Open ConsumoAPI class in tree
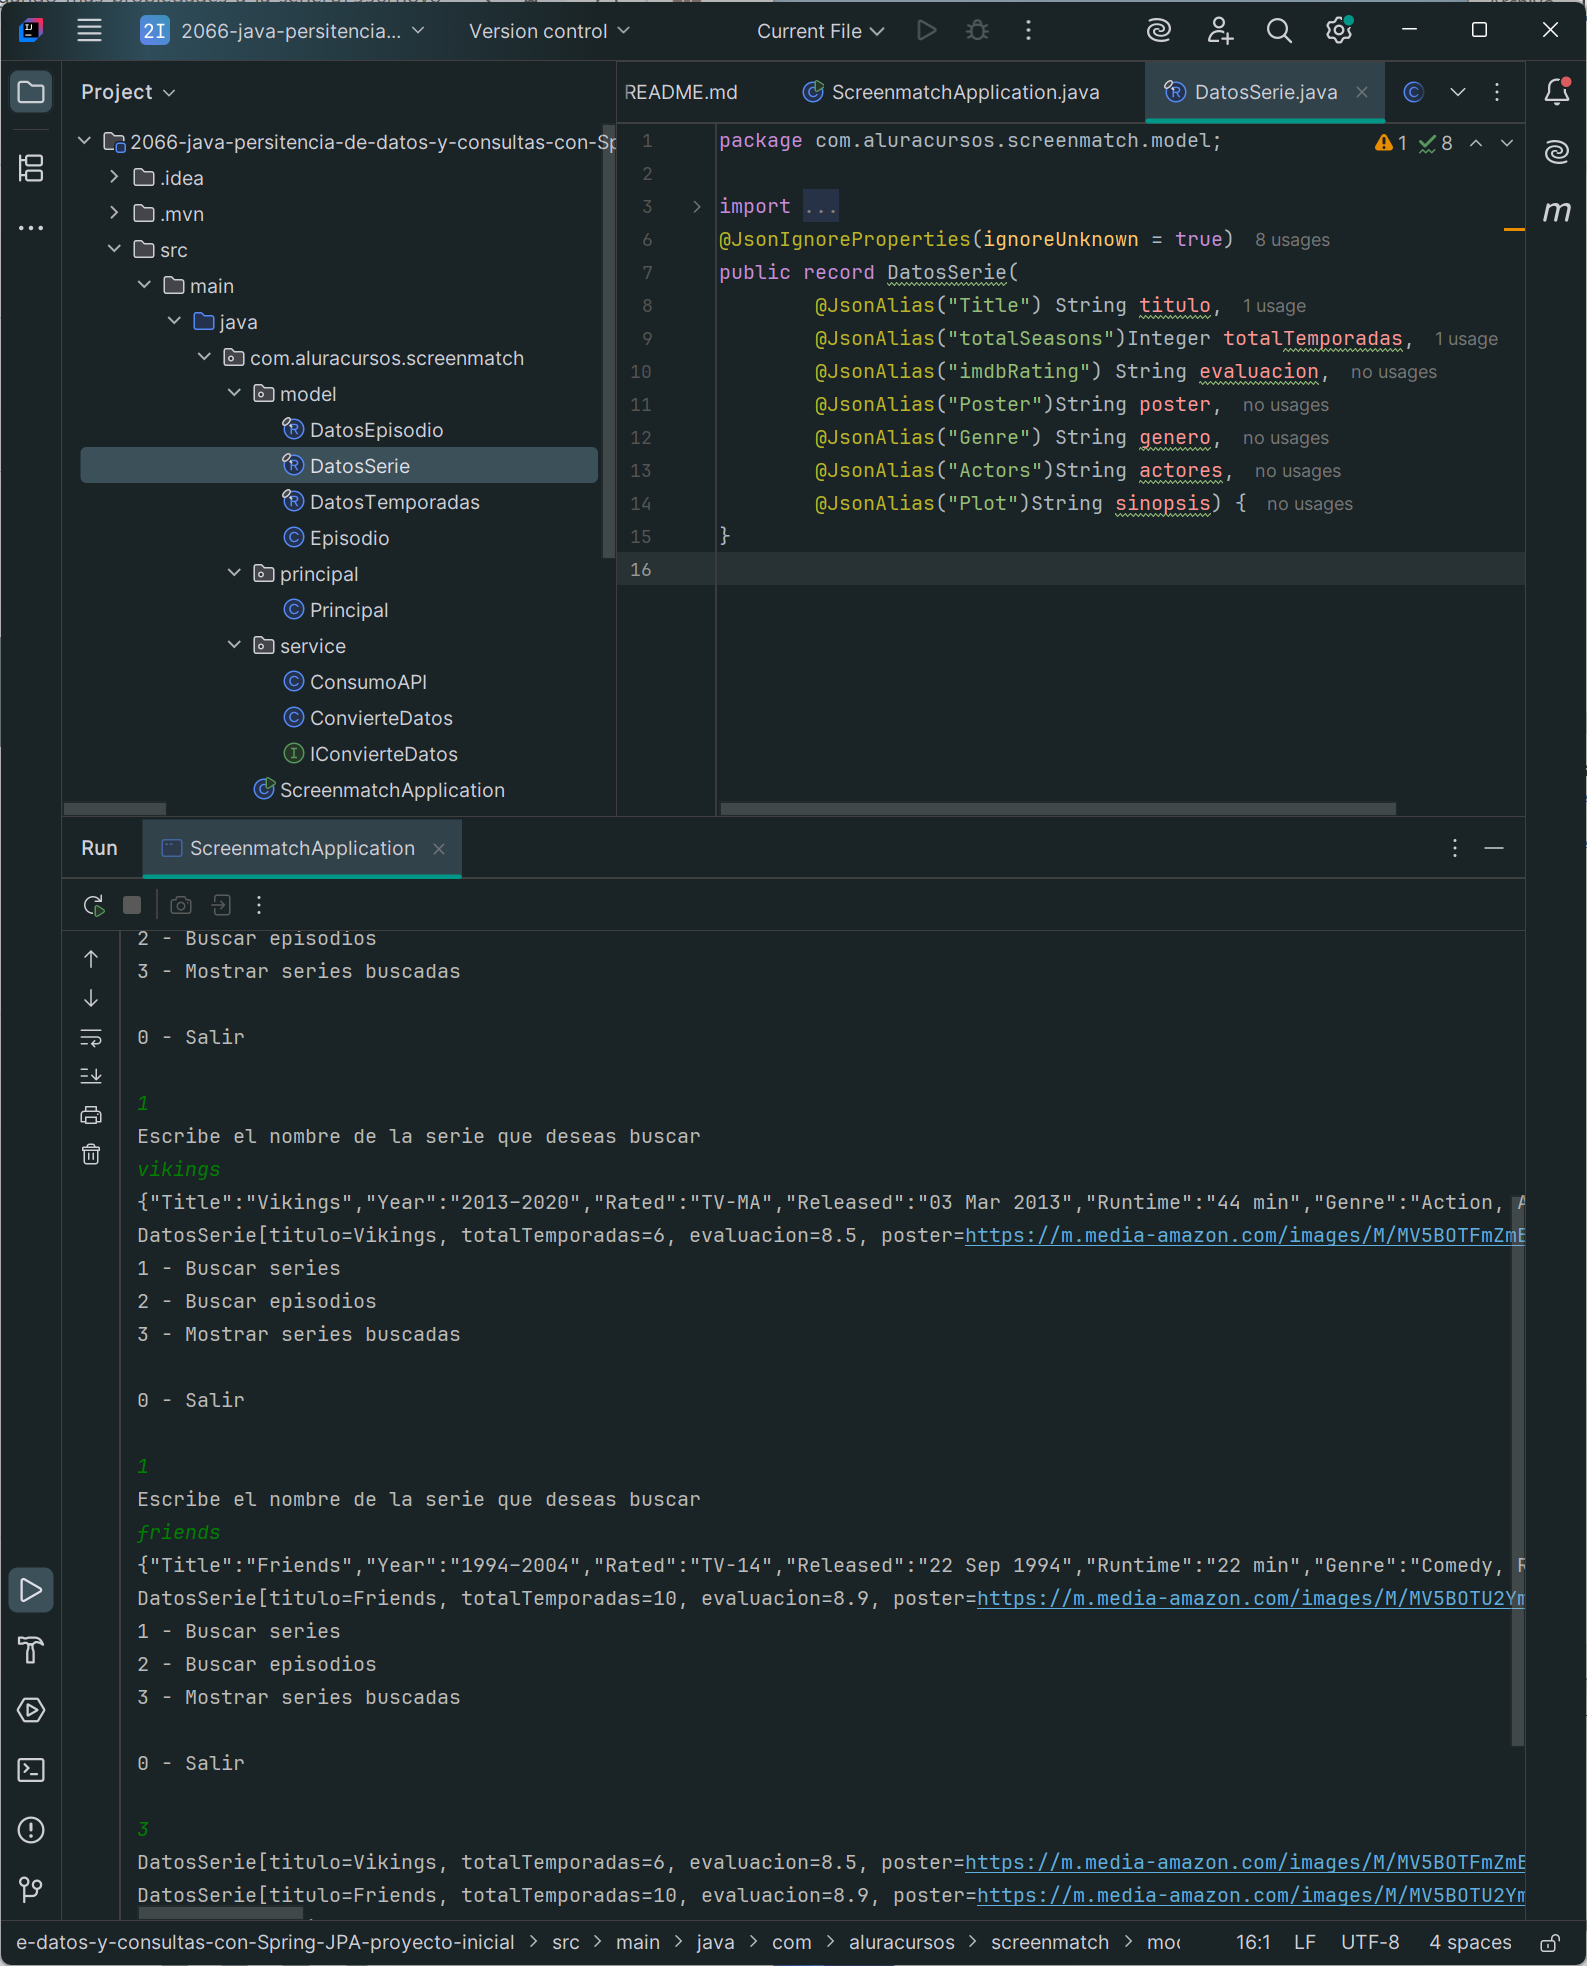Image resolution: width=1587 pixels, height=1966 pixels. [x=368, y=682]
